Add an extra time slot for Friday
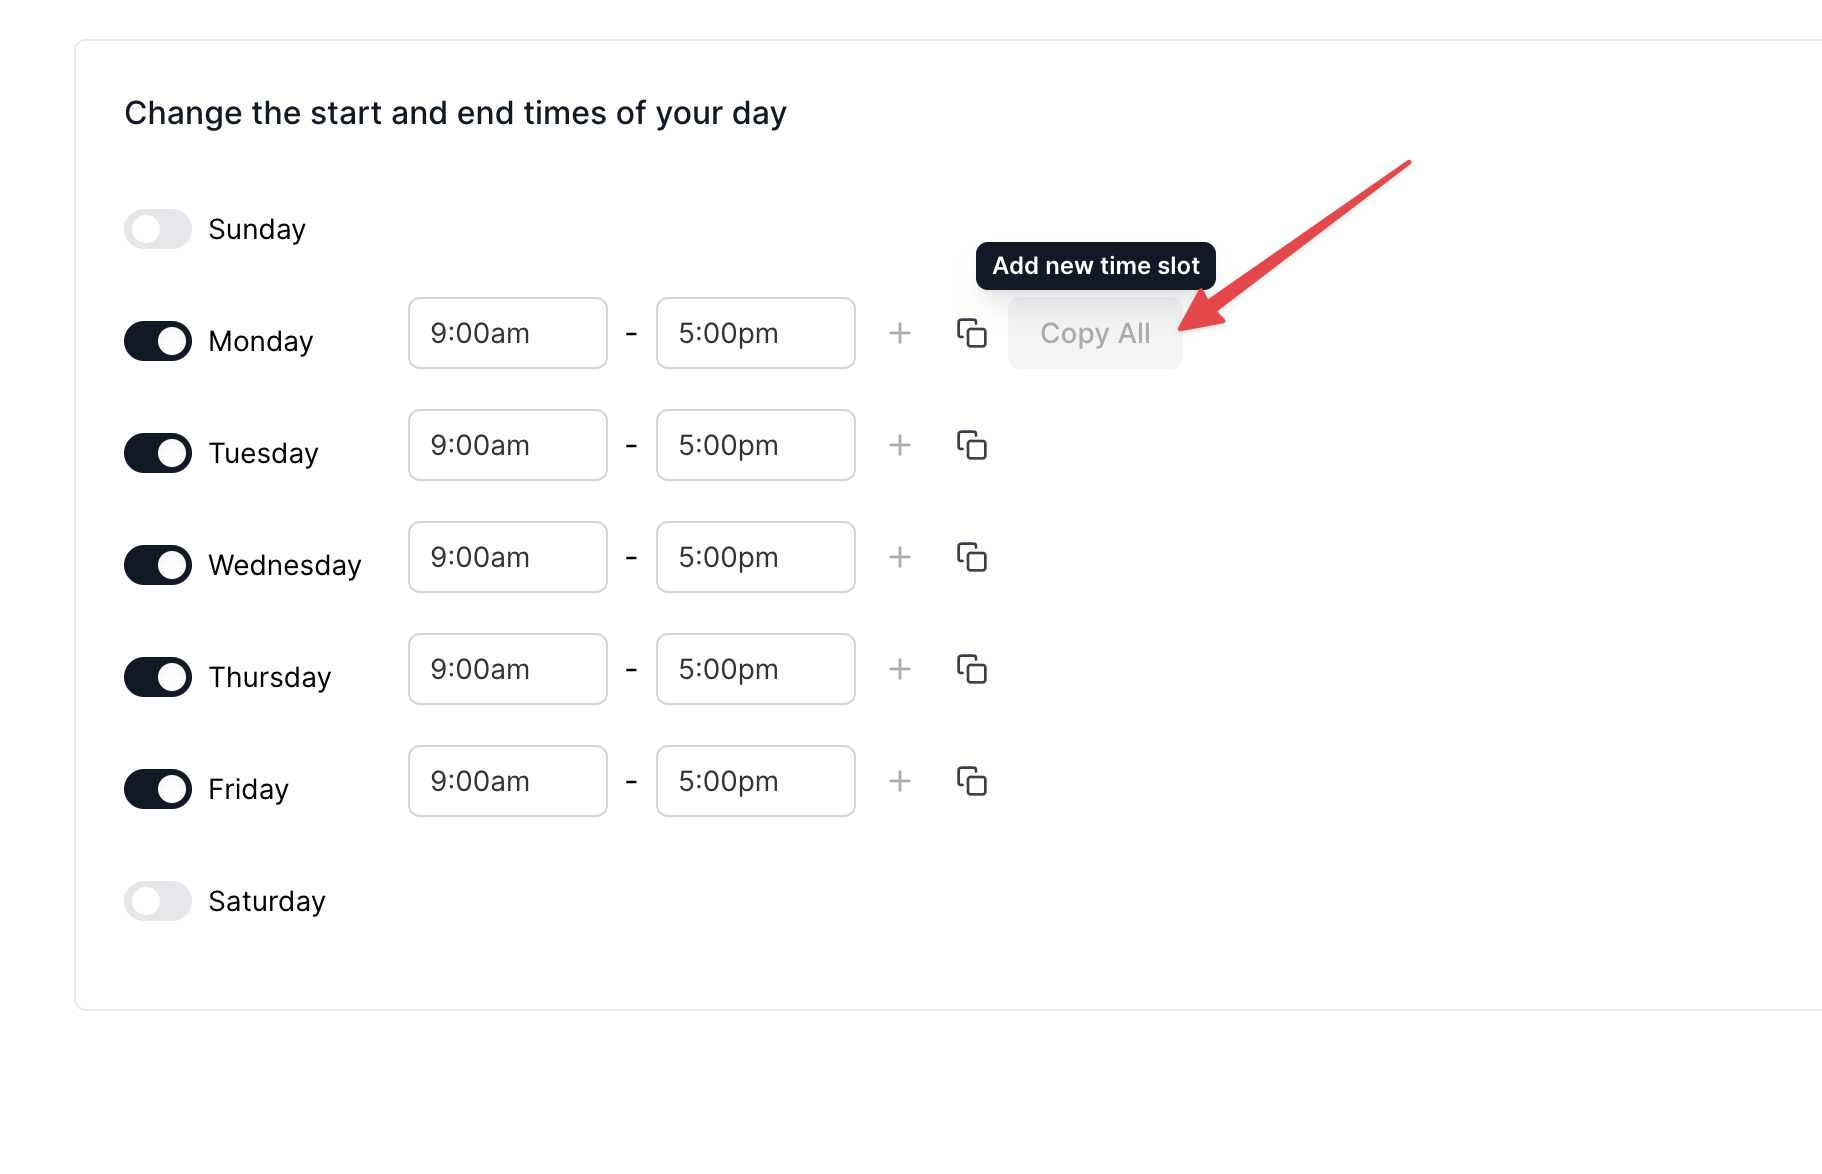The height and width of the screenshot is (1174, 1822). click(899, 782)
